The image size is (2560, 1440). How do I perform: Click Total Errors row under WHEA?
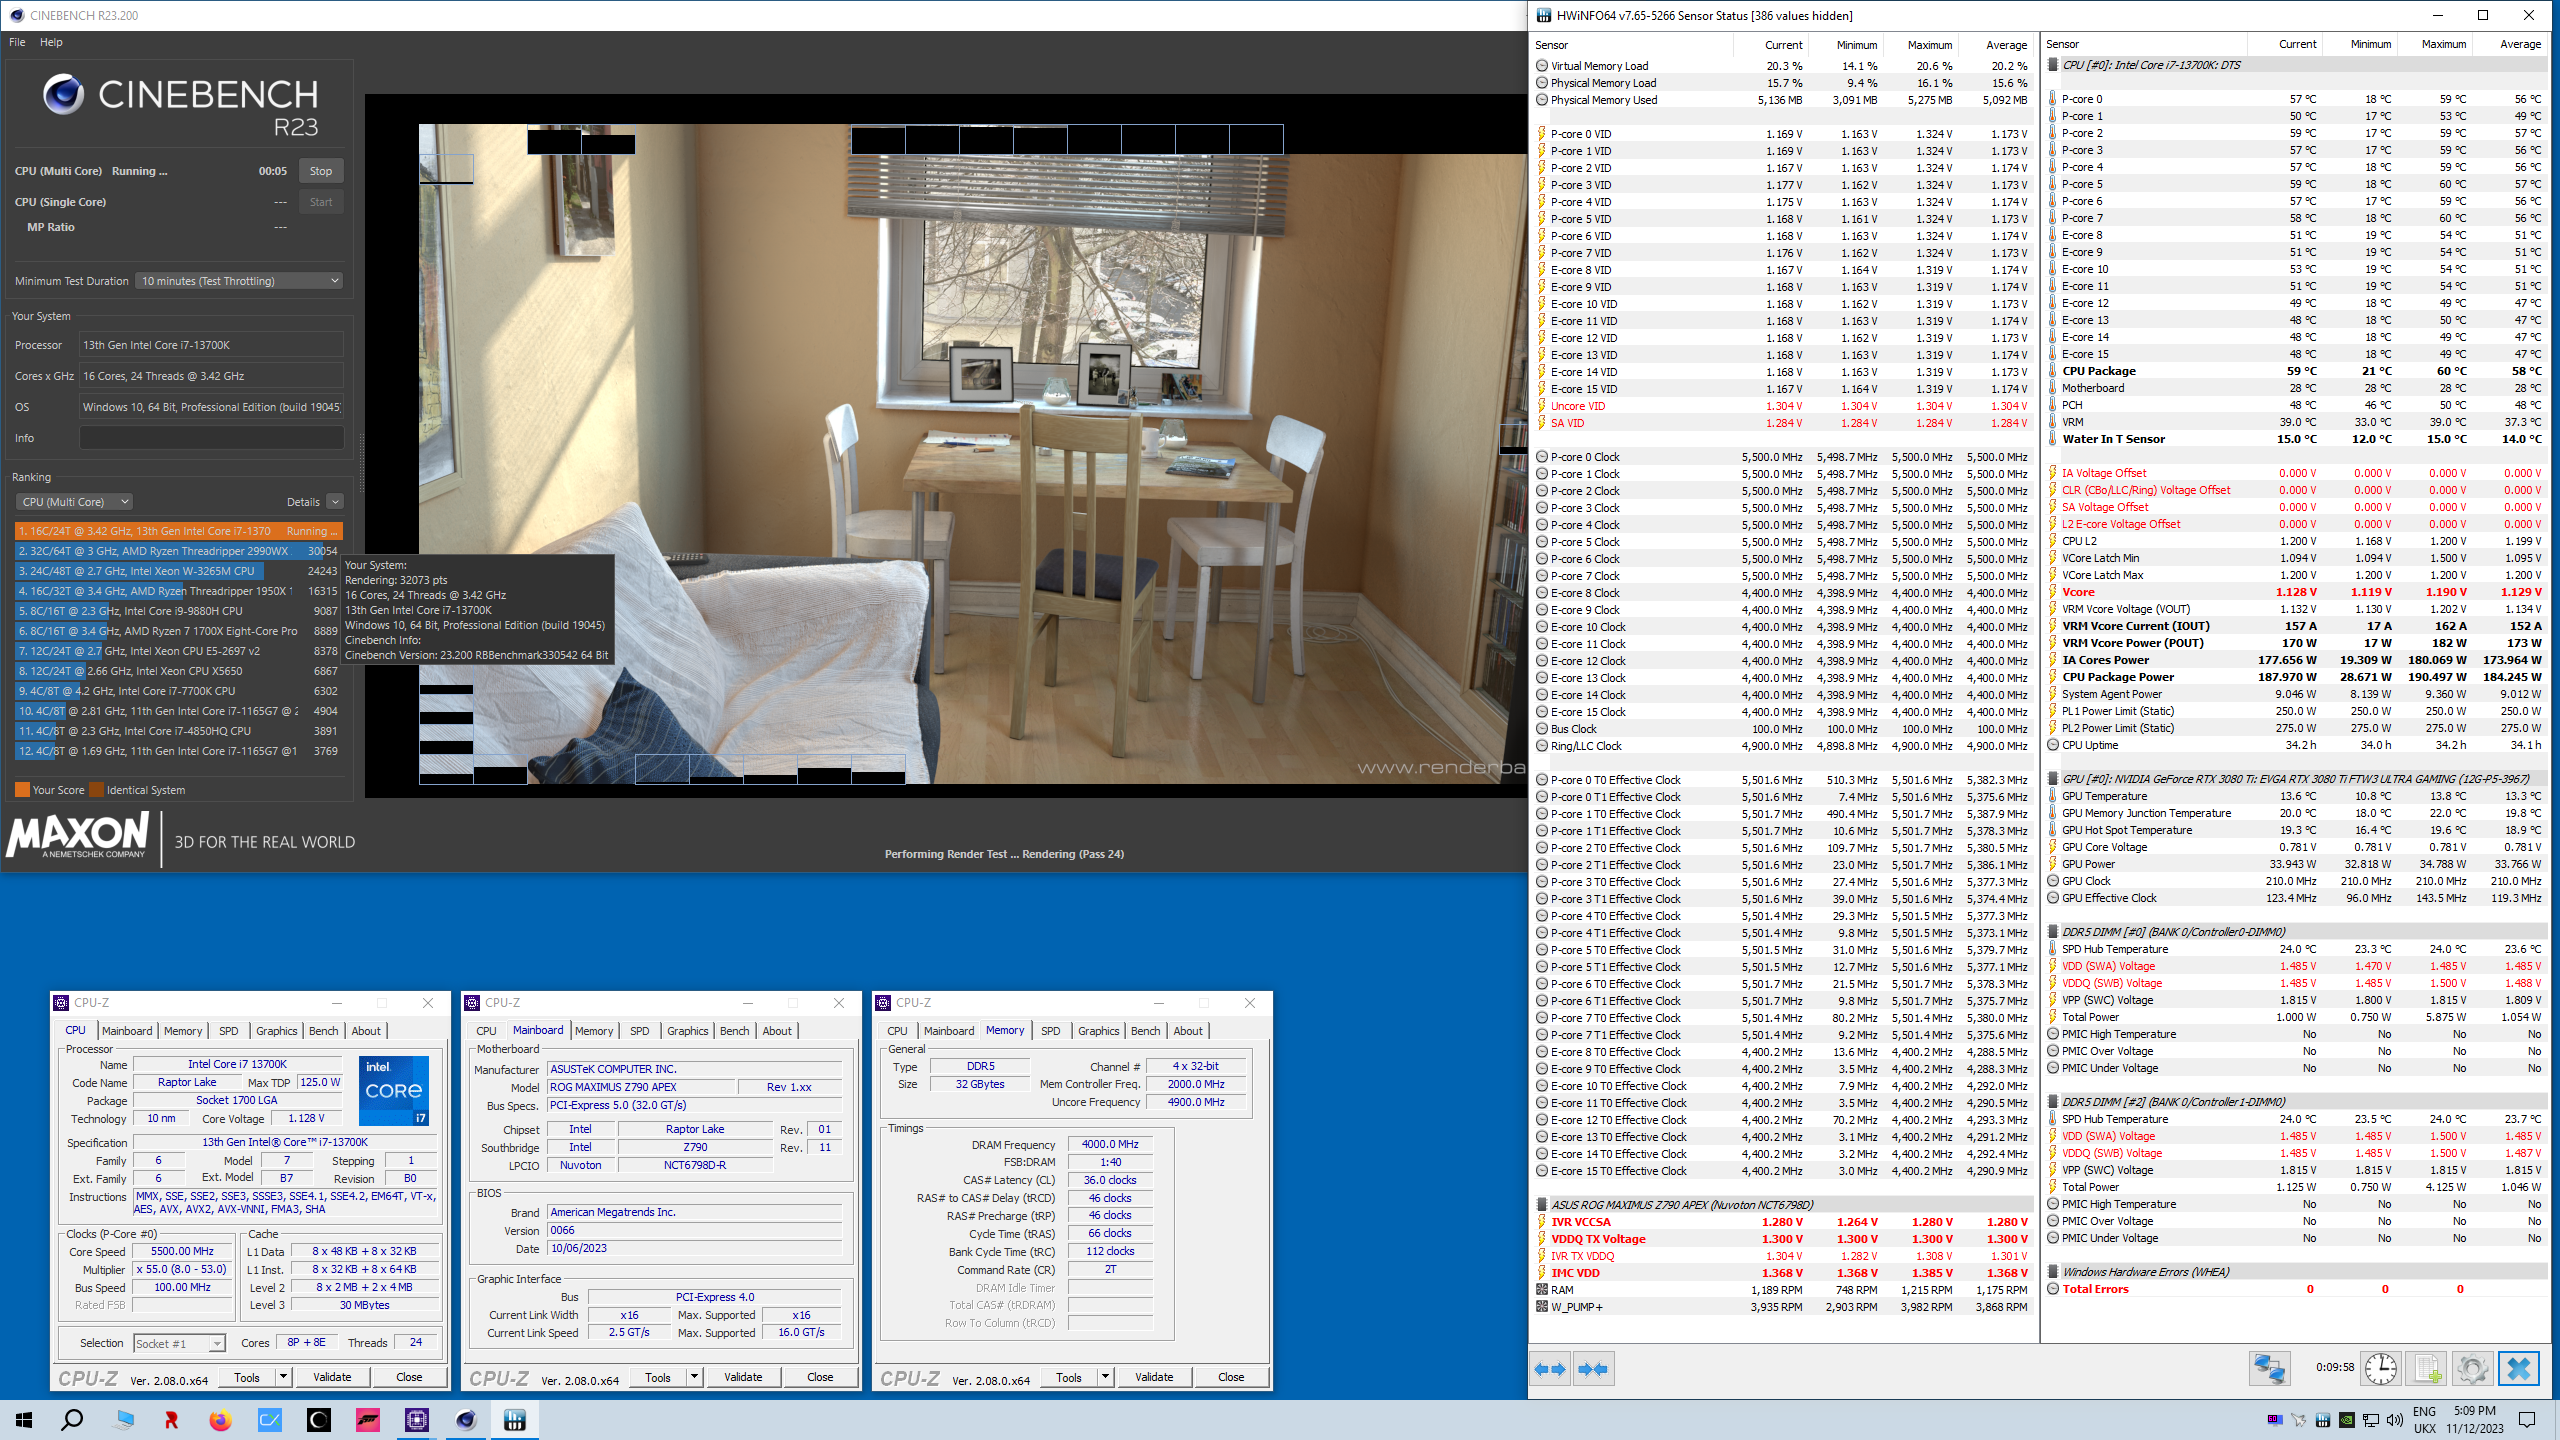[2295, 1289]
